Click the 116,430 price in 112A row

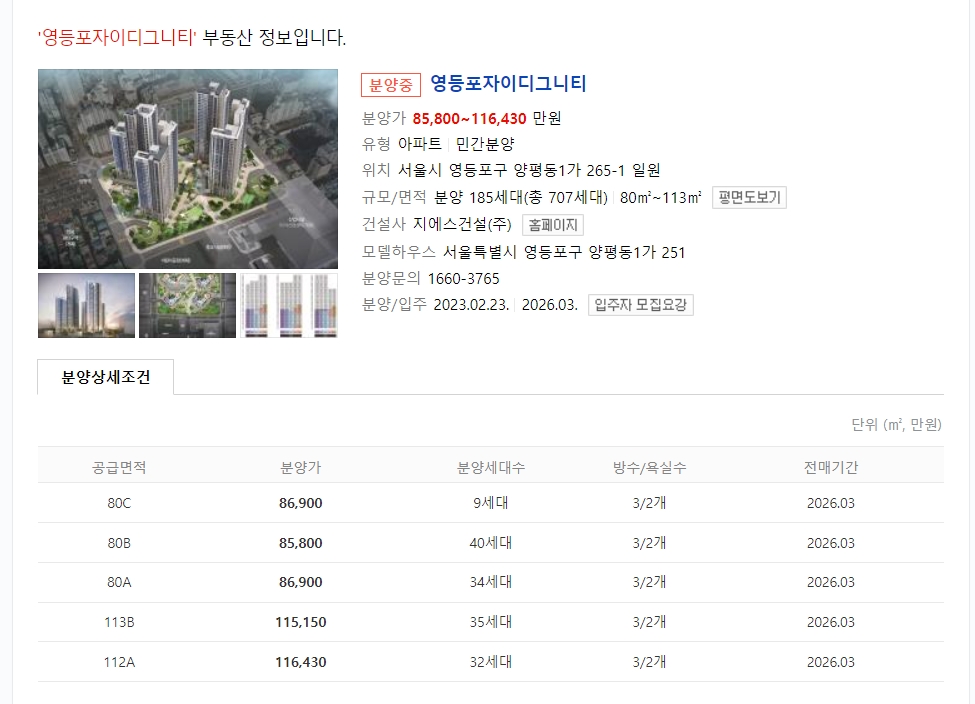tap(300, 662)
